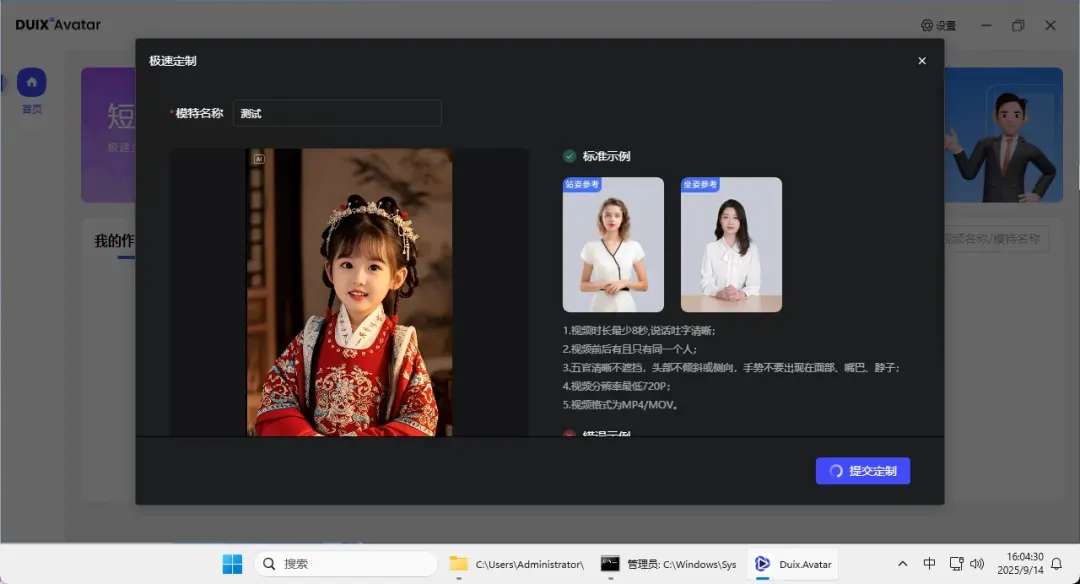
Task: Switch to the 管理员 command prompt window
Action: pyautogui.click(x=668, y=564)
